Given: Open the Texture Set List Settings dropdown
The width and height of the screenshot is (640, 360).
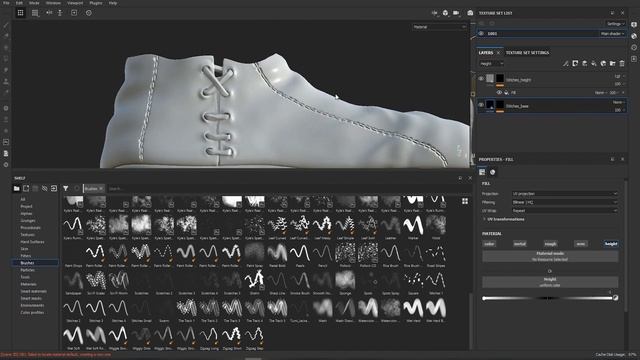Looking at the screenshot, I should click(x=615, y=24).
